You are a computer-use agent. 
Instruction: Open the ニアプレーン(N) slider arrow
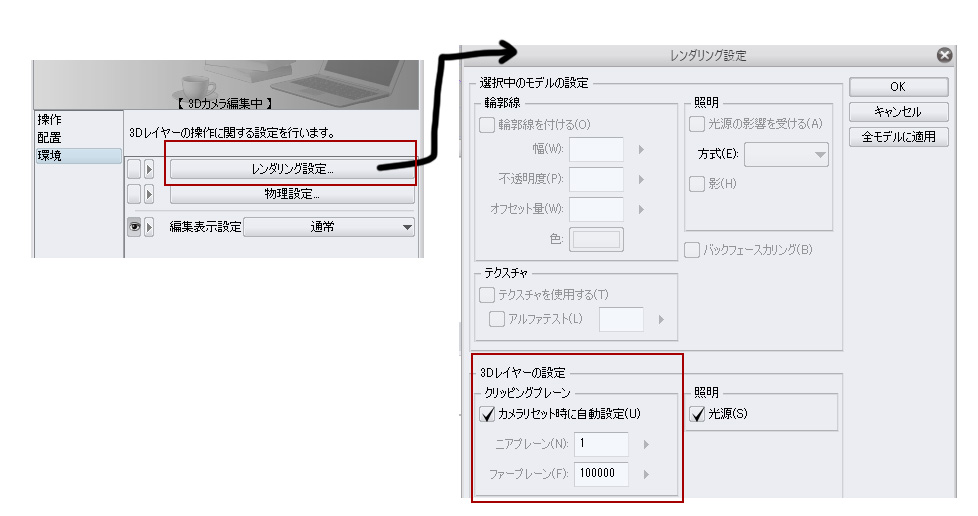[x=646, y=444]
